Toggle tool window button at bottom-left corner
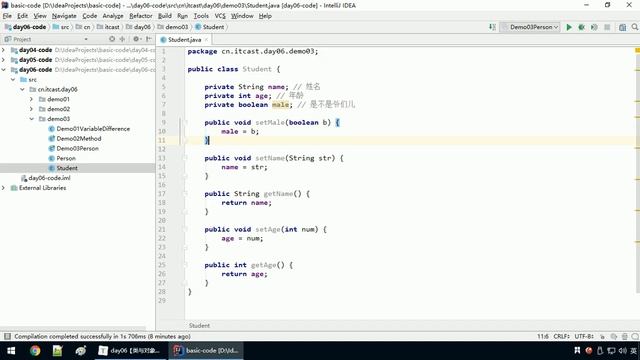The width and height of the screenshot is (640, 360). point(7,336)
